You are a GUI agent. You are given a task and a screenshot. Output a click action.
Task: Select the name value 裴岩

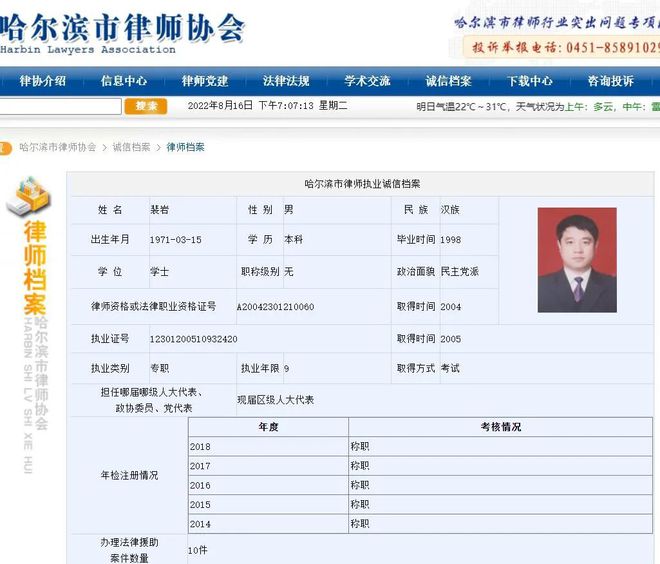(160, 210)
